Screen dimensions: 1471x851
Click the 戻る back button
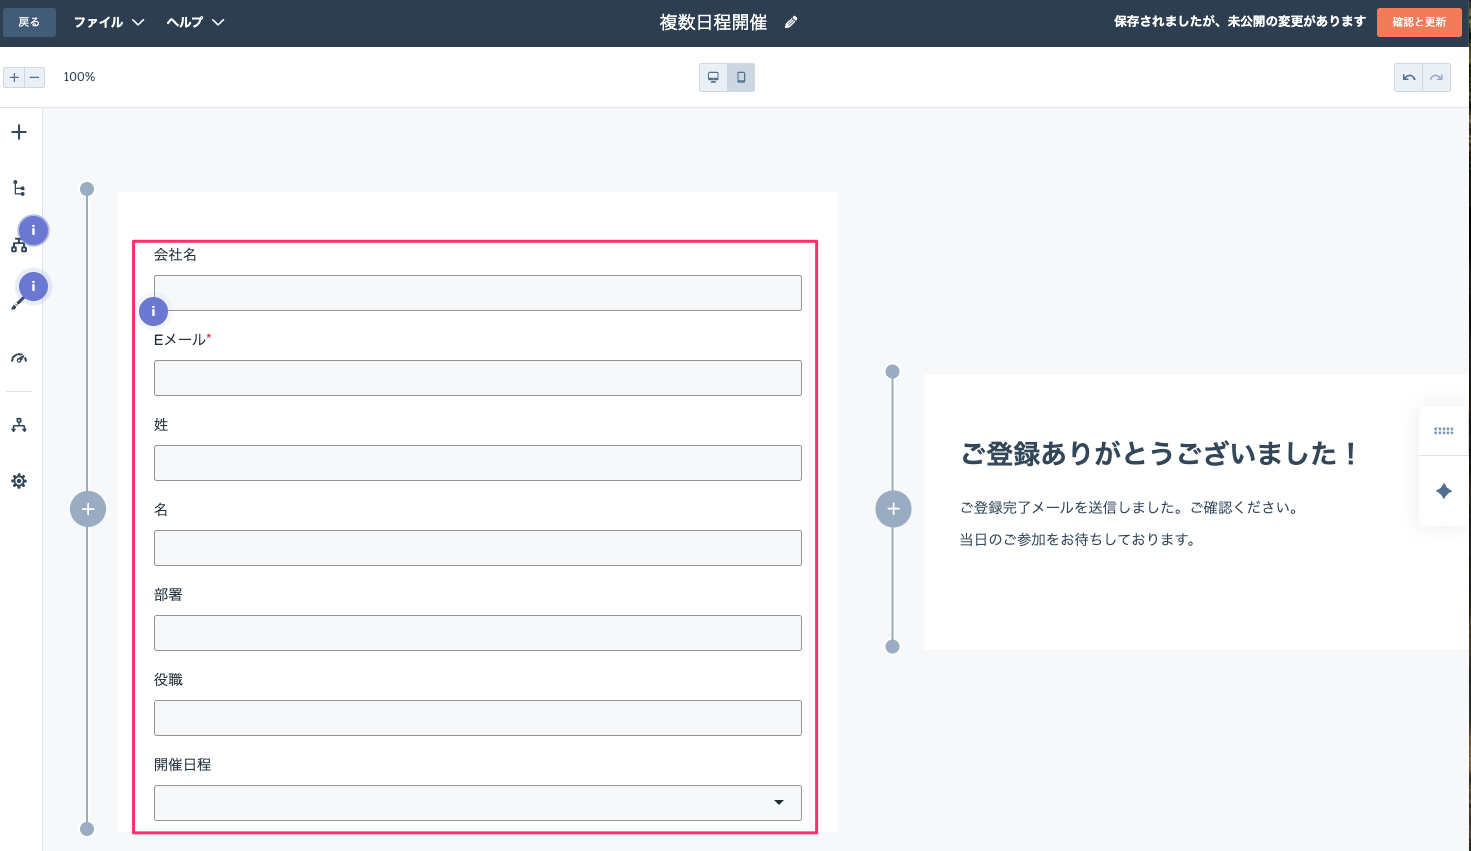coord(29,22)
